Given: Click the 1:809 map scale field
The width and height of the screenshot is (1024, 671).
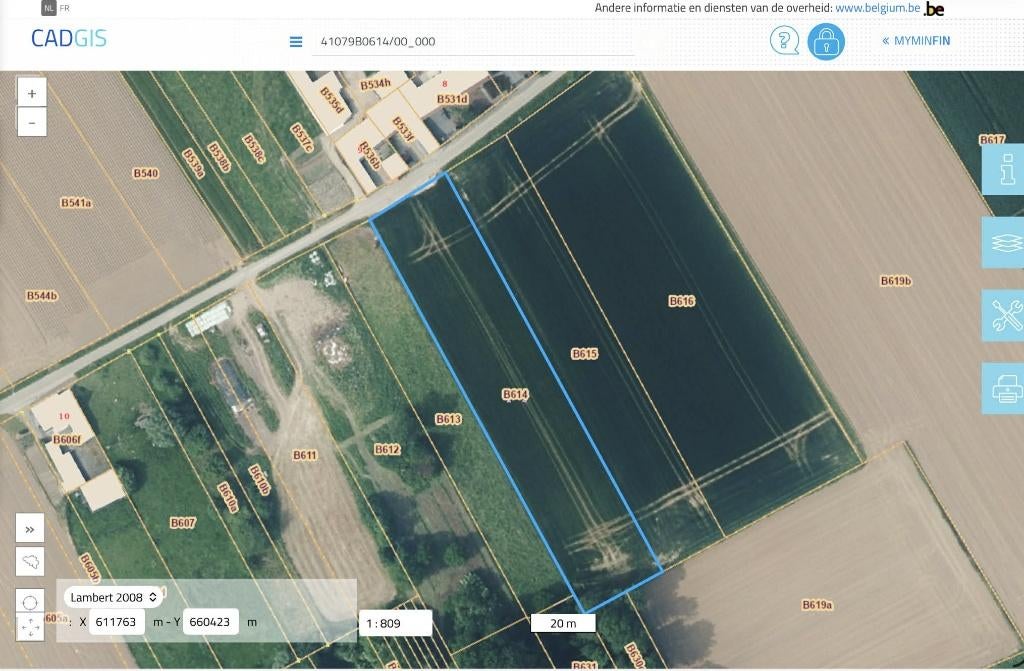Looking at the screenshot, I should point(395,623).
